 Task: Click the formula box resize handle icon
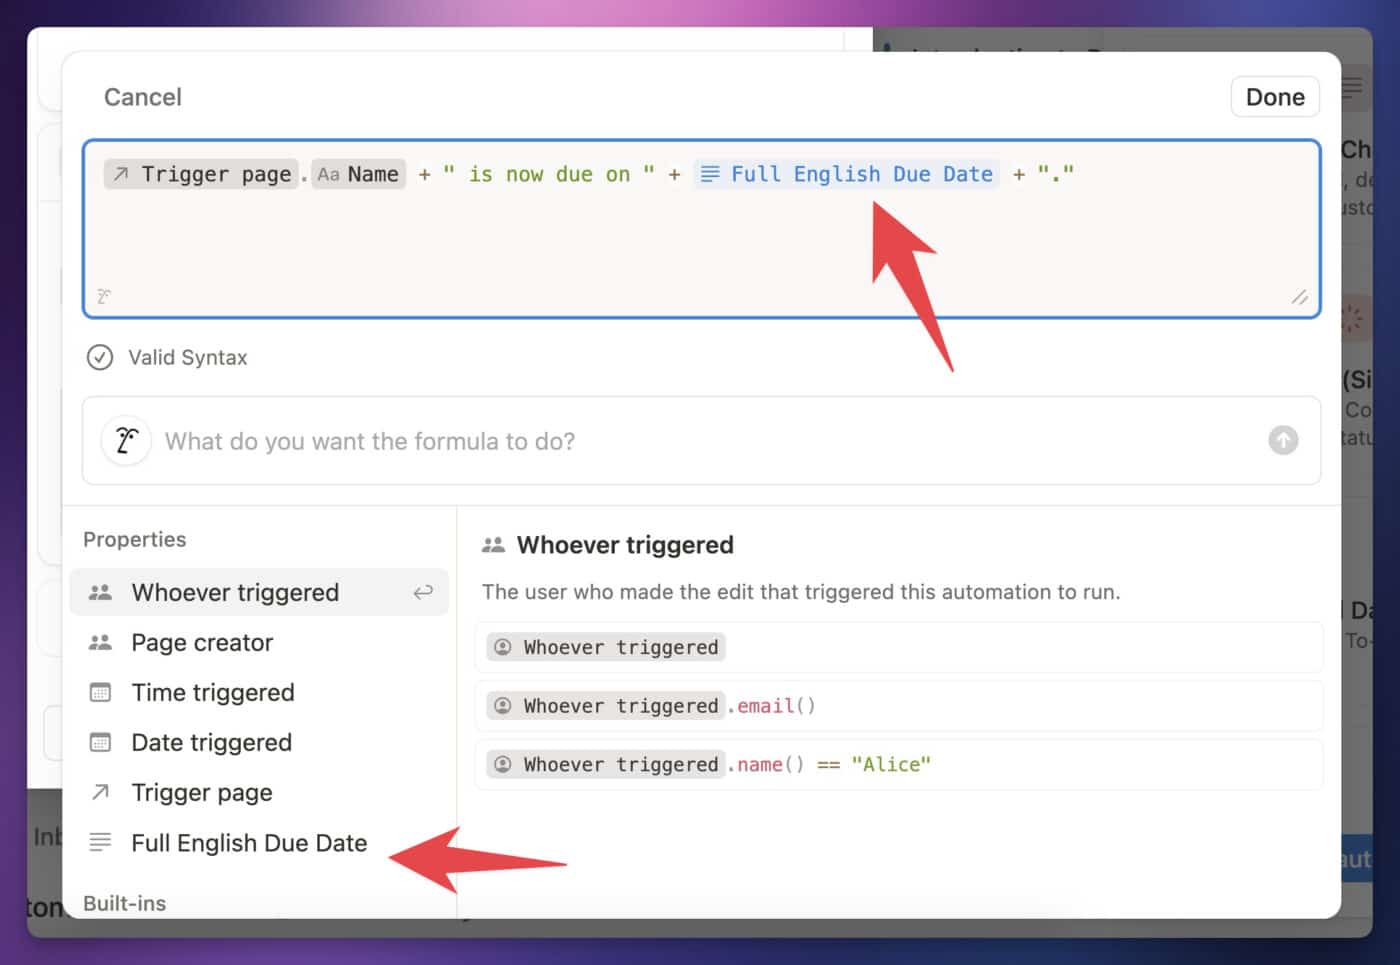coord(1299,297)
